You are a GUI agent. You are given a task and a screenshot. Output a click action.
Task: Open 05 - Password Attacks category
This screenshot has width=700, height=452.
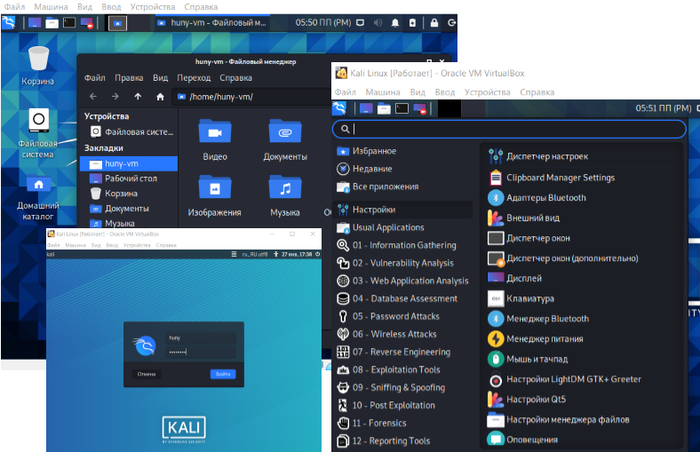(403, 316)
